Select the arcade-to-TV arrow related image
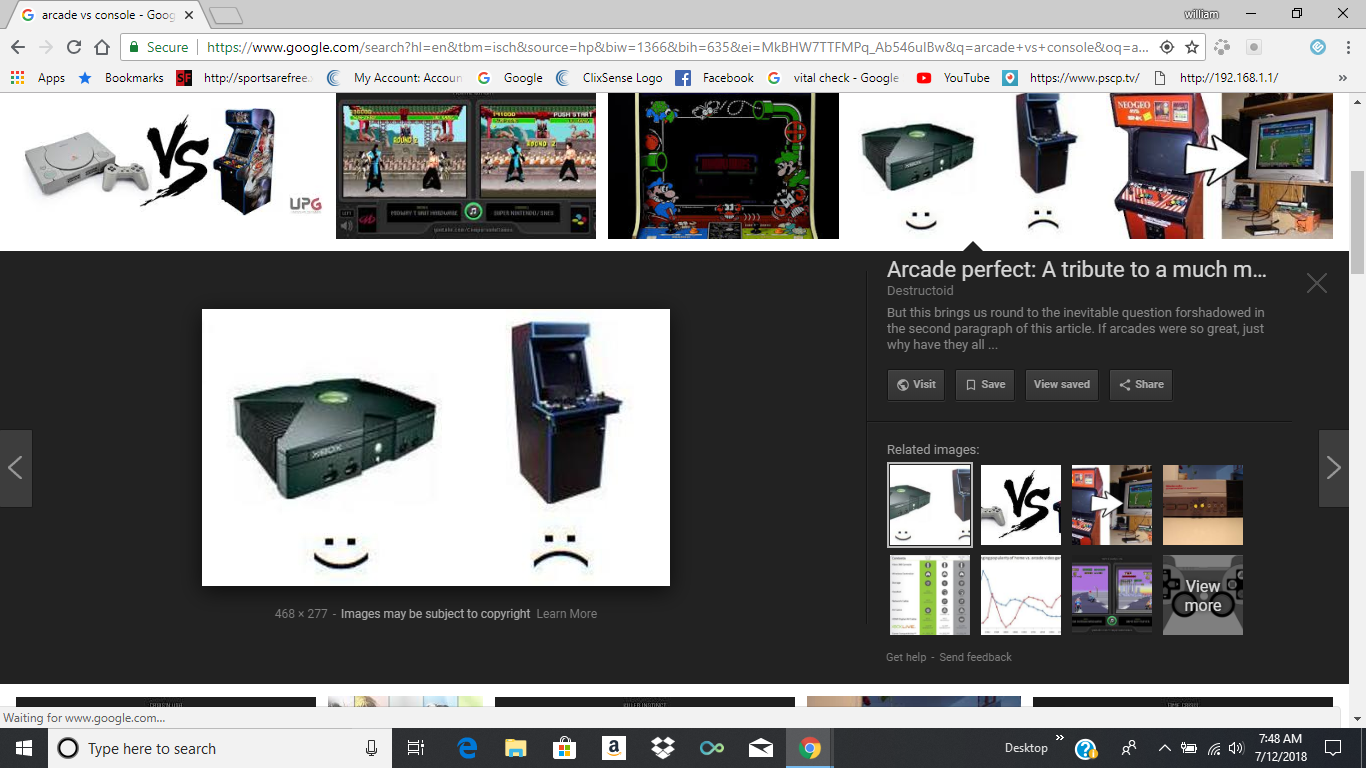Screen dimensions: 1366x768 (x=1112, y=505)
